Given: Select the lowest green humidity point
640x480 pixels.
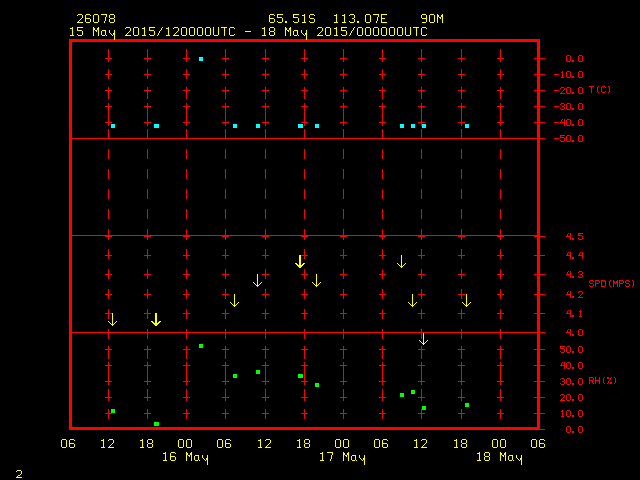Looking at the screenshot, I should [156, 424].
